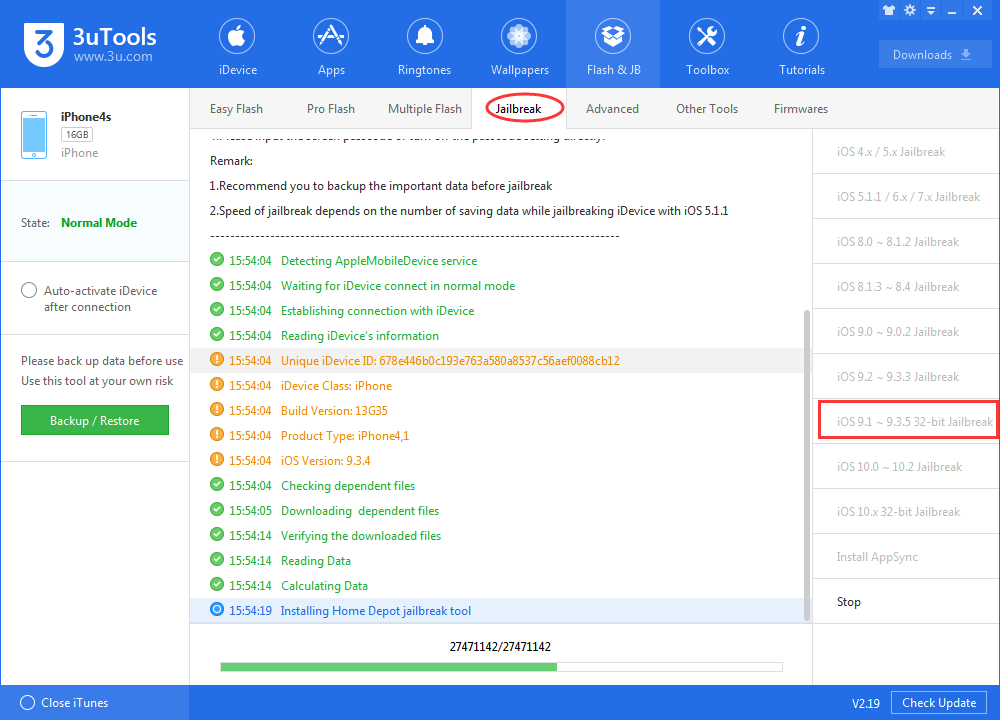Switch to the Easy Flash tab

pyautogui.click(x=236, y=109)
